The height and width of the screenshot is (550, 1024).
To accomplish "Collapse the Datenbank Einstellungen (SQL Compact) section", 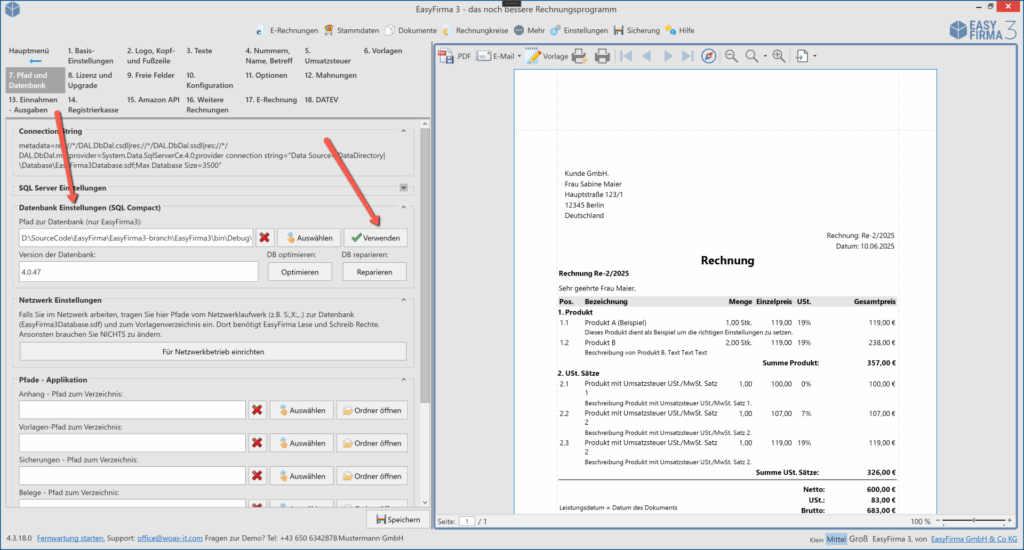I will point(404,207).
